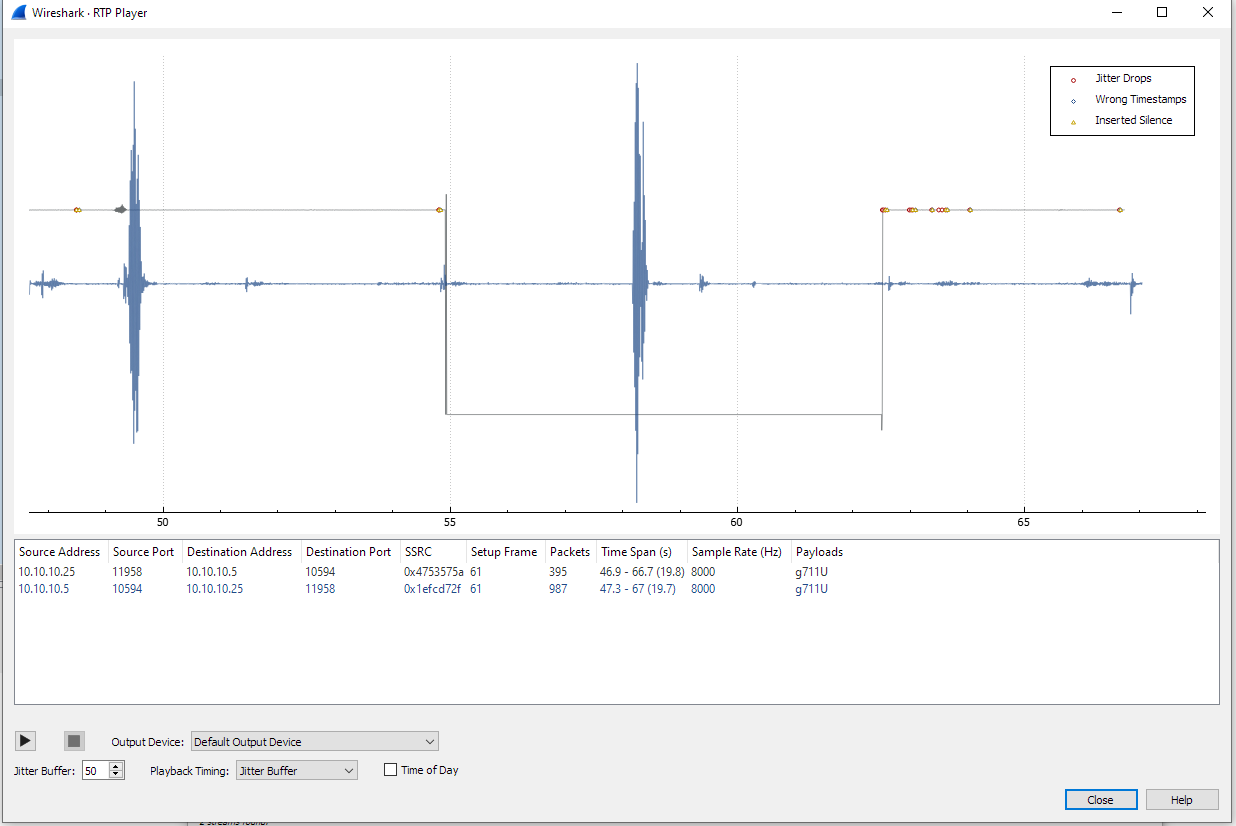
Task: Open Help for the RTP Player
Action: (1181, 799)
